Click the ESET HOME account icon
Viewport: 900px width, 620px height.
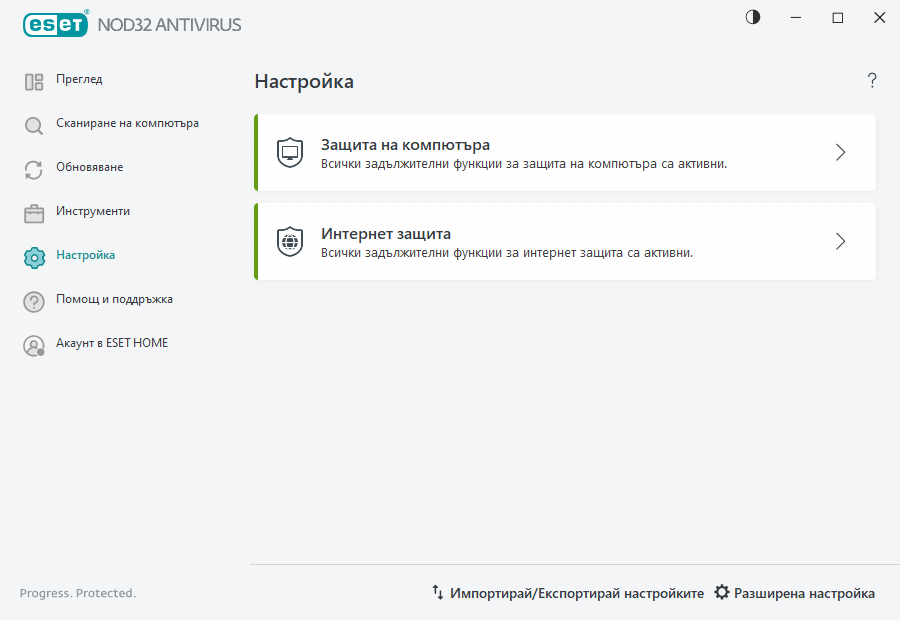[x=33, y=344]
